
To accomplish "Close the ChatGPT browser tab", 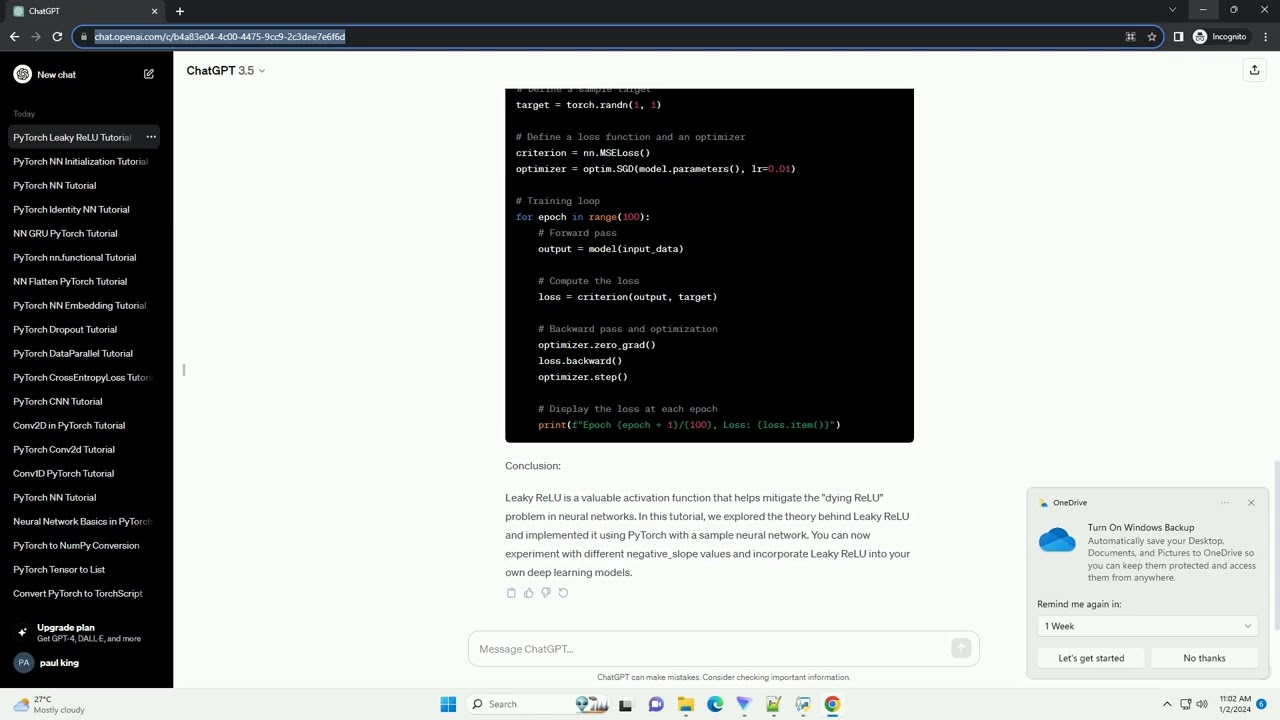I will click(x=155, y=11).
